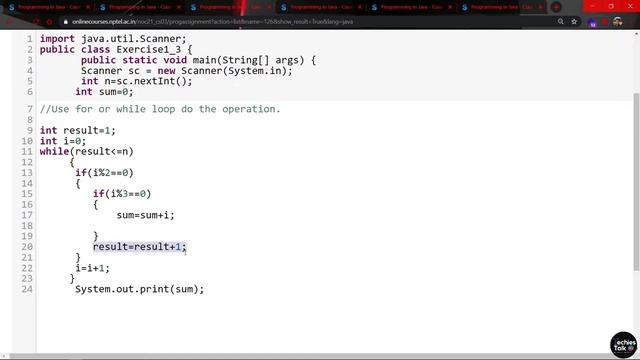Open the Chrome profile avatar menu
This screenshot has height=360, width=640.
click(x=618, y=22)
